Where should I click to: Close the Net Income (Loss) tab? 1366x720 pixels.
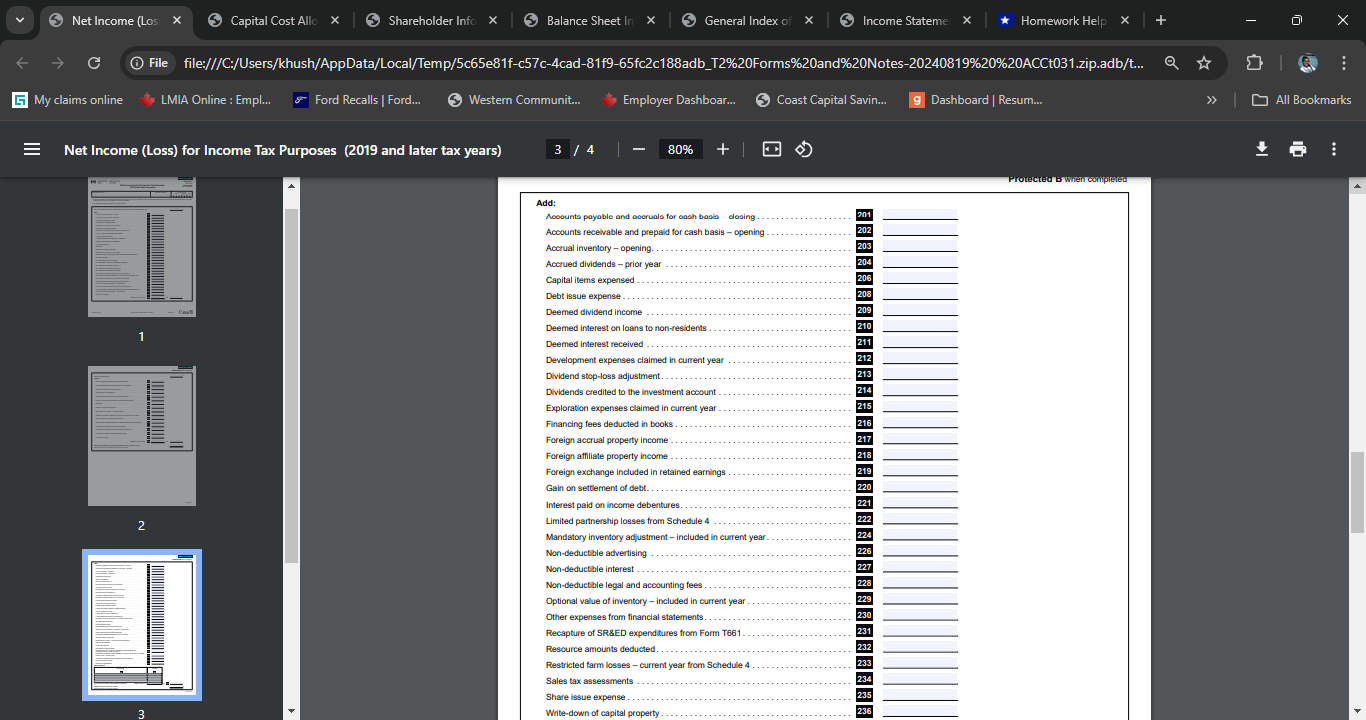[177, 20]
